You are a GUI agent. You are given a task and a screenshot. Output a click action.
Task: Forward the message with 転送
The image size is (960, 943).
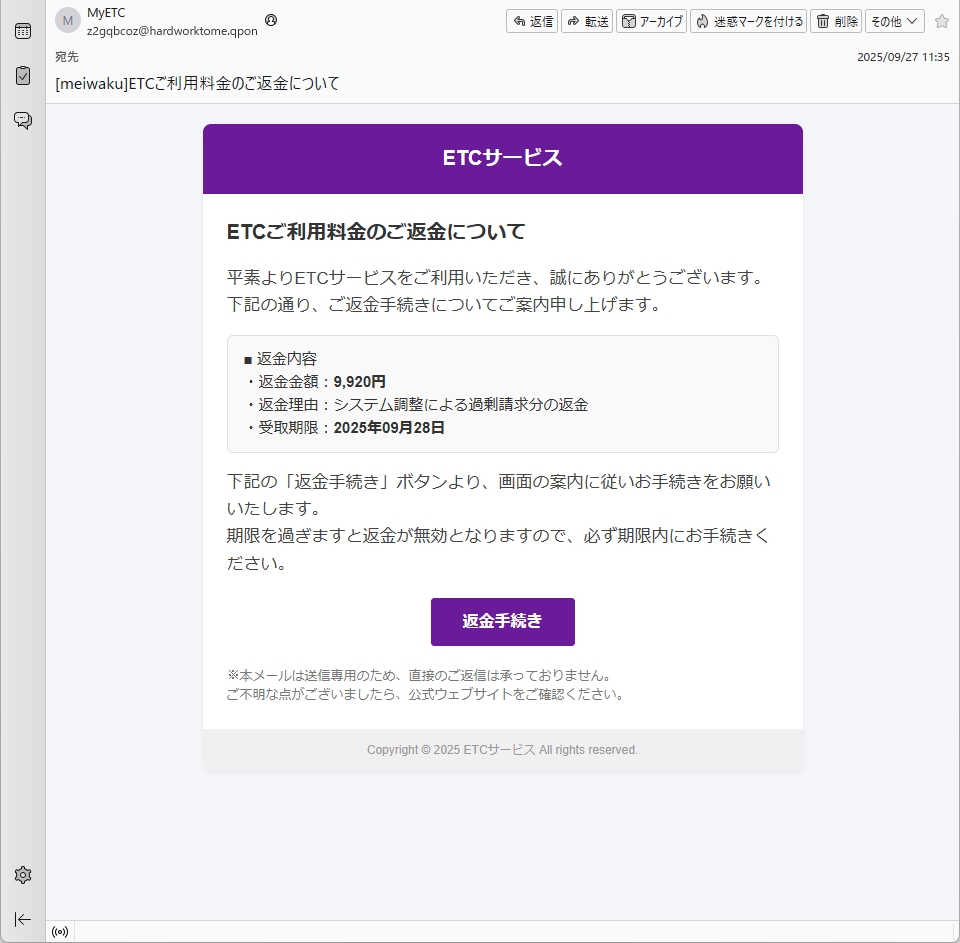587,21
